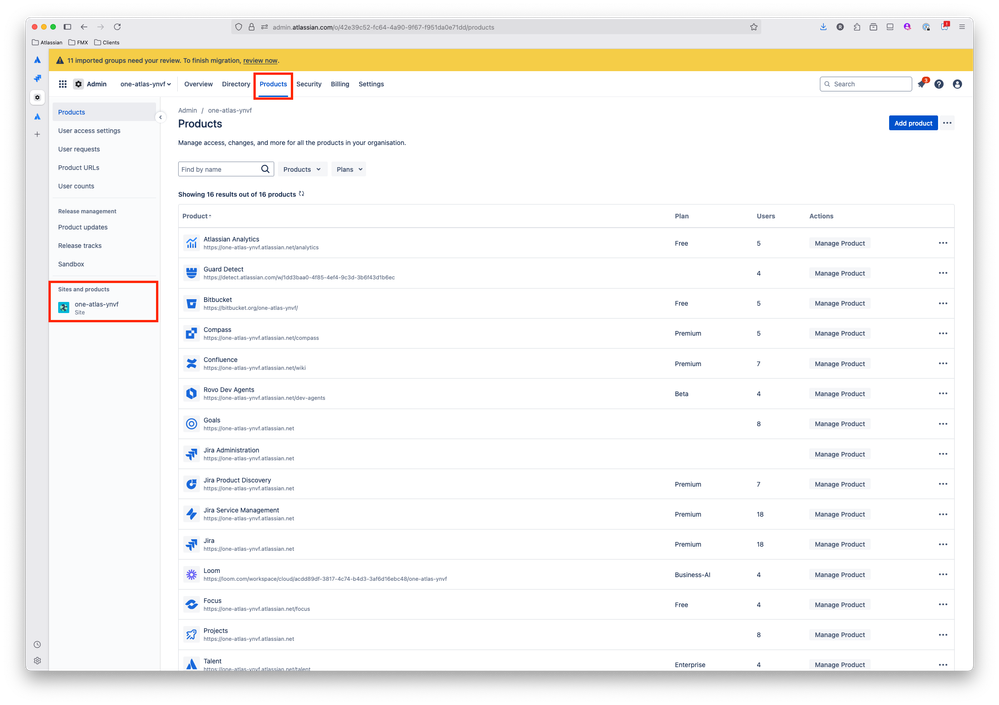Open the app switcher grid icon
Image resolution: width=999 pixels, height=705 pixels.
click(x=62, y=84)
